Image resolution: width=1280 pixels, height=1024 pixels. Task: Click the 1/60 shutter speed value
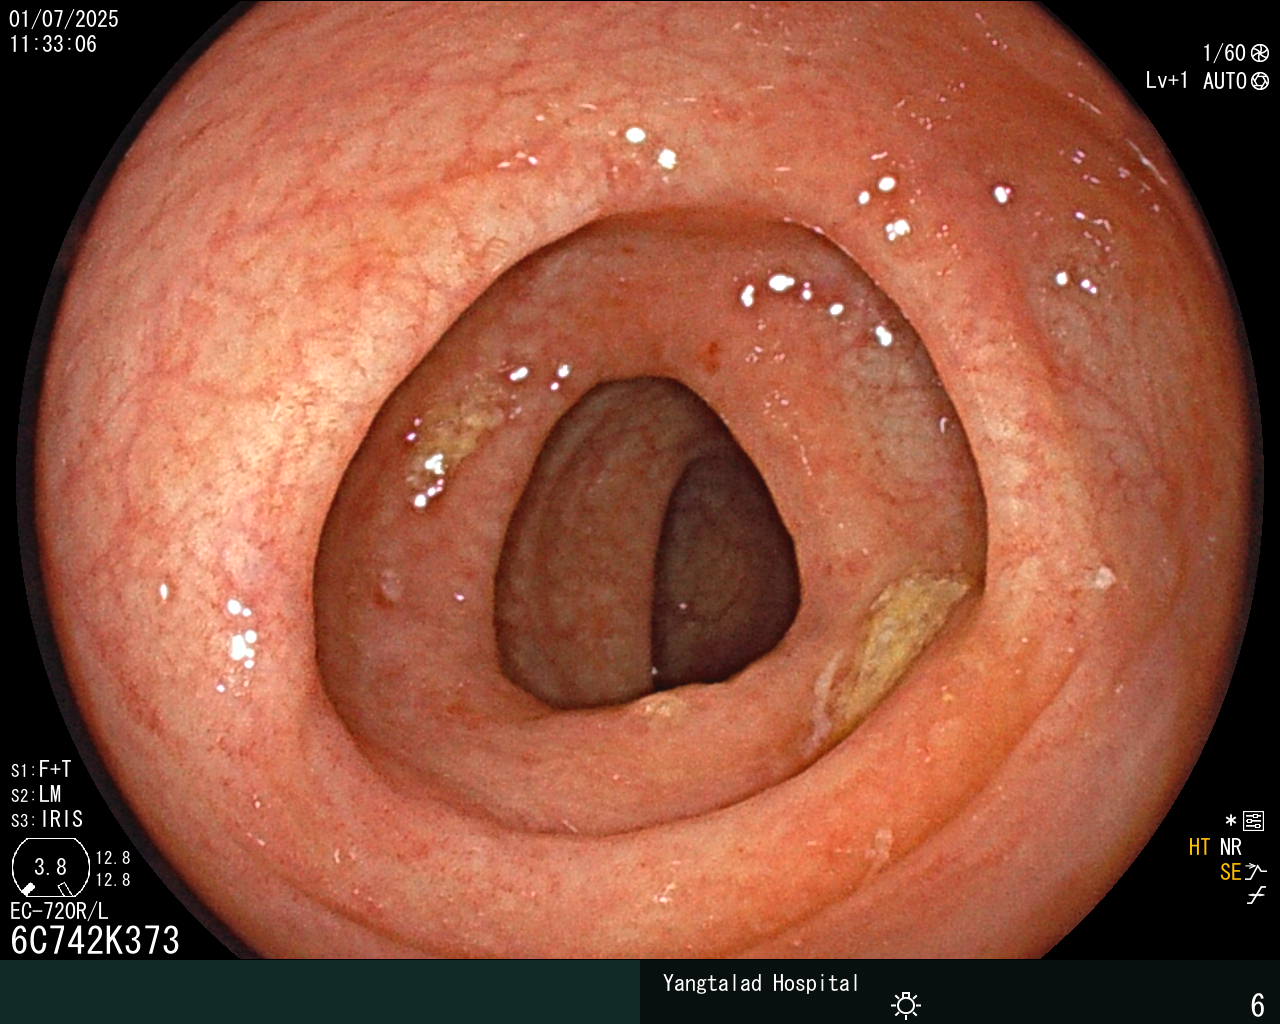1224,54
